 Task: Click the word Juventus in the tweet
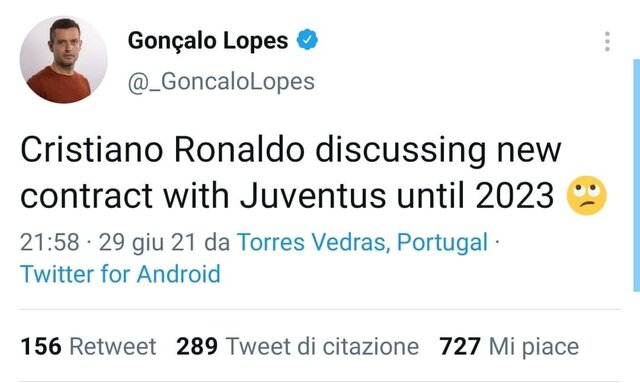[313, 196]
